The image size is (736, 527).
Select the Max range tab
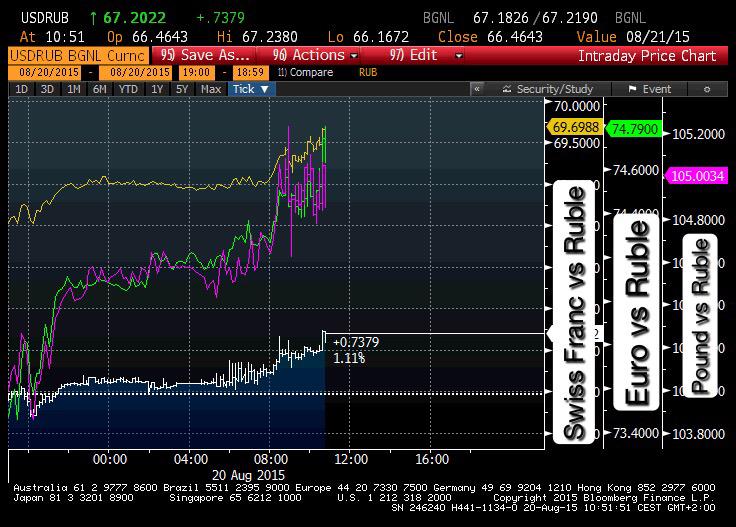click(211, 89)
